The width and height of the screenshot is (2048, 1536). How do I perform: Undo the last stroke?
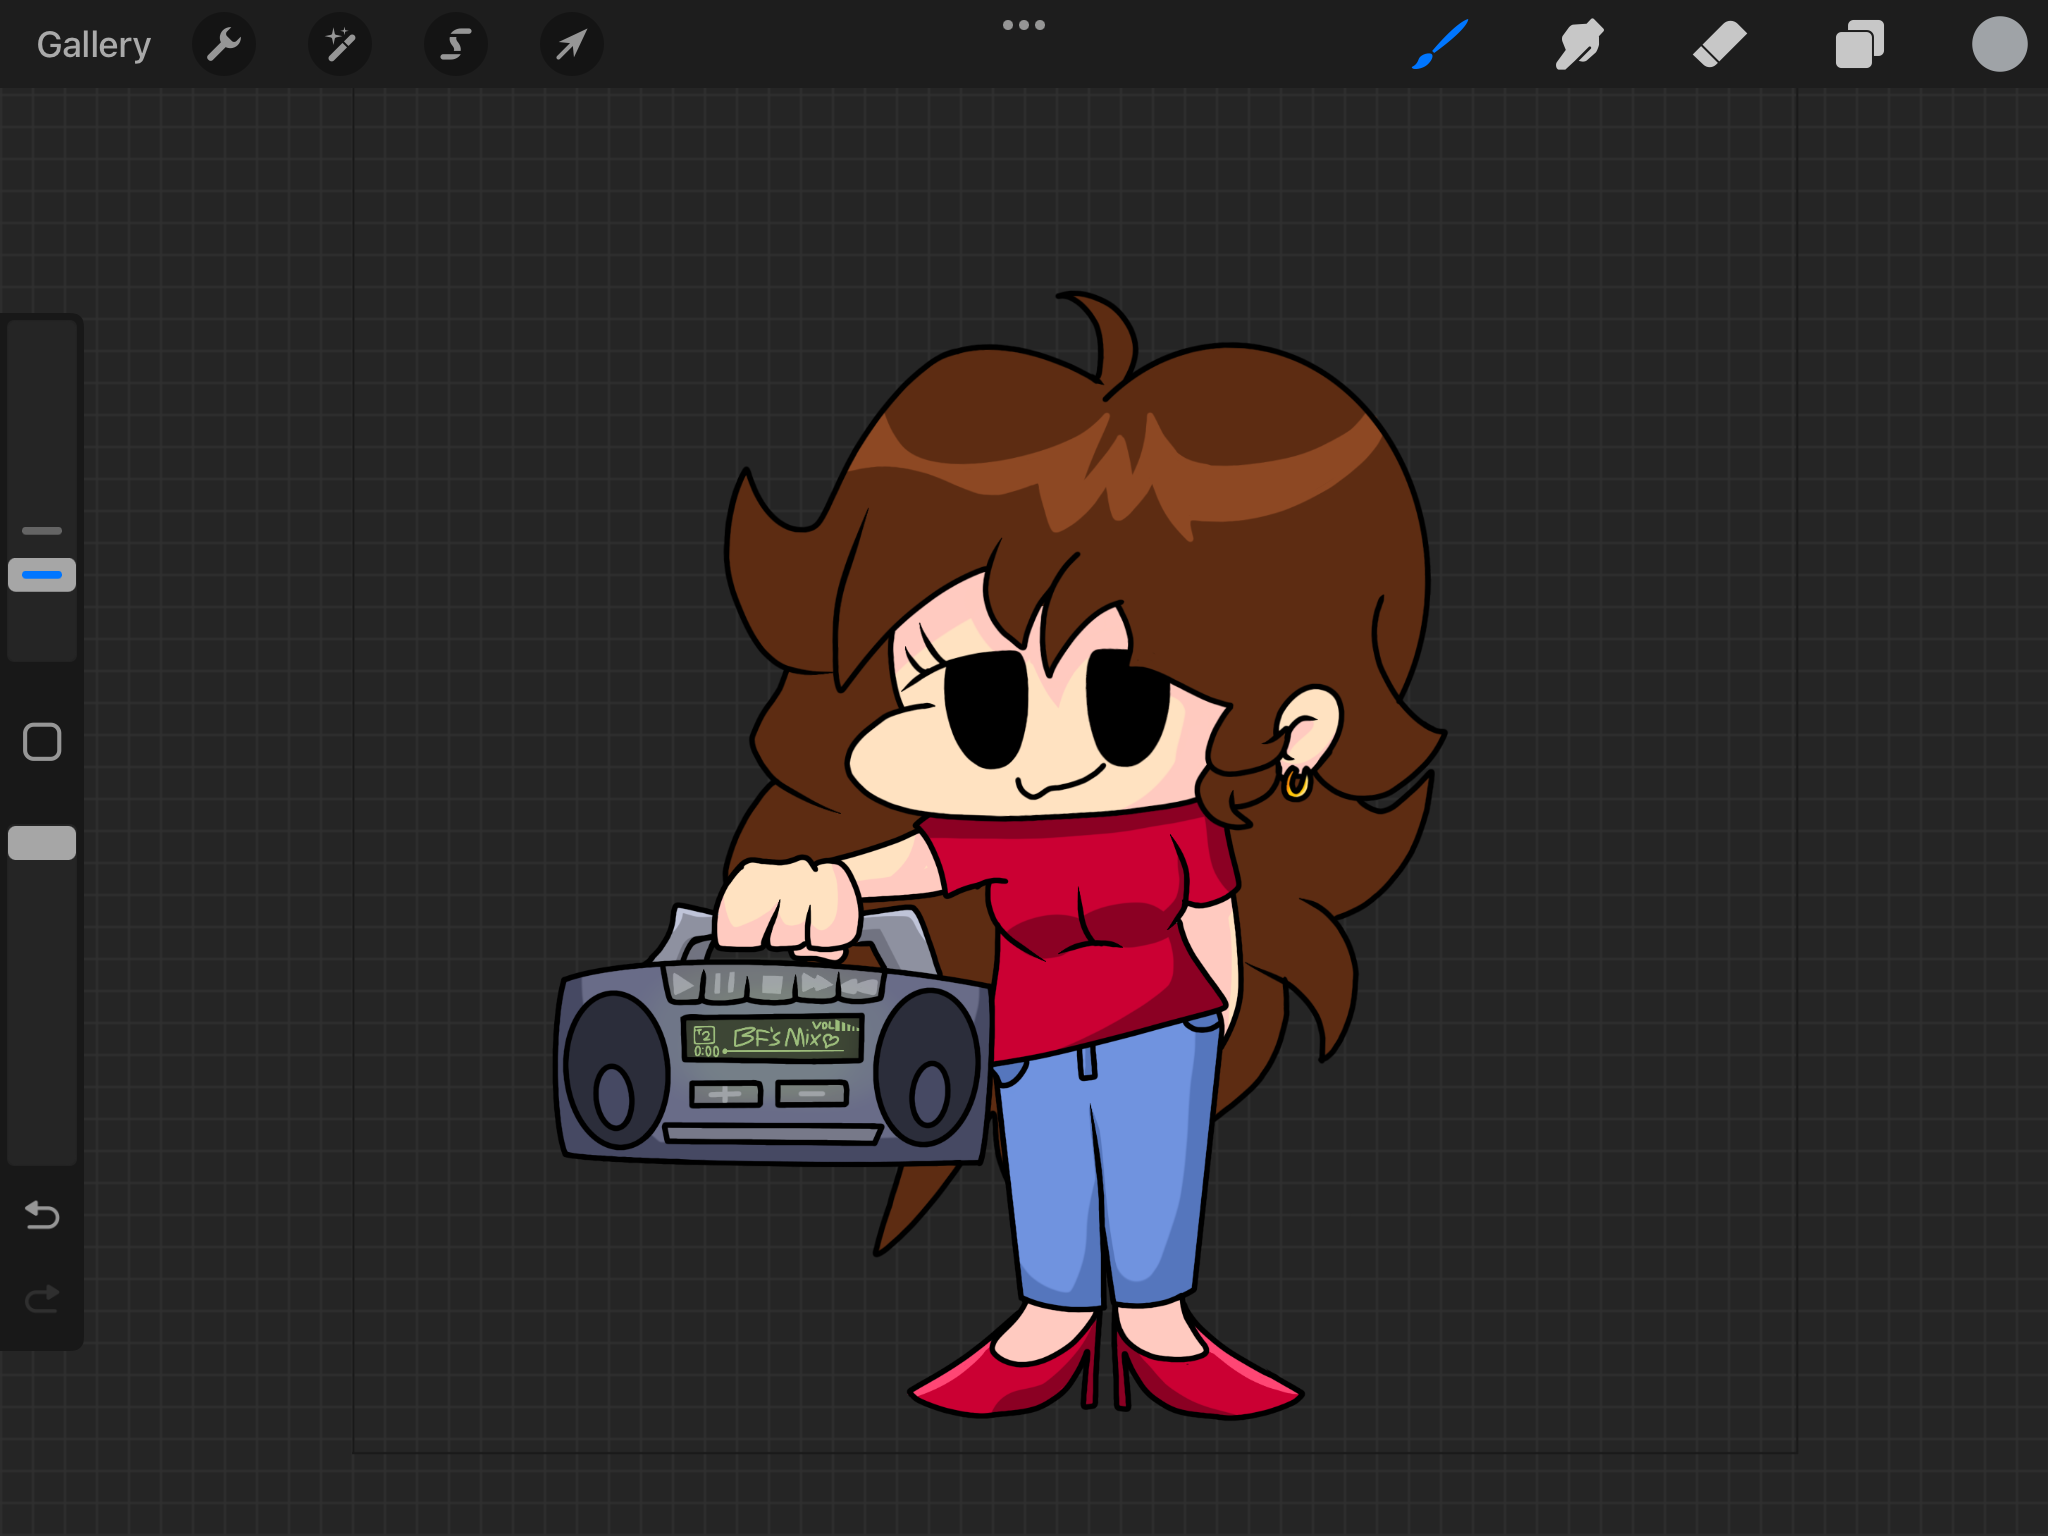(42, 1215)
